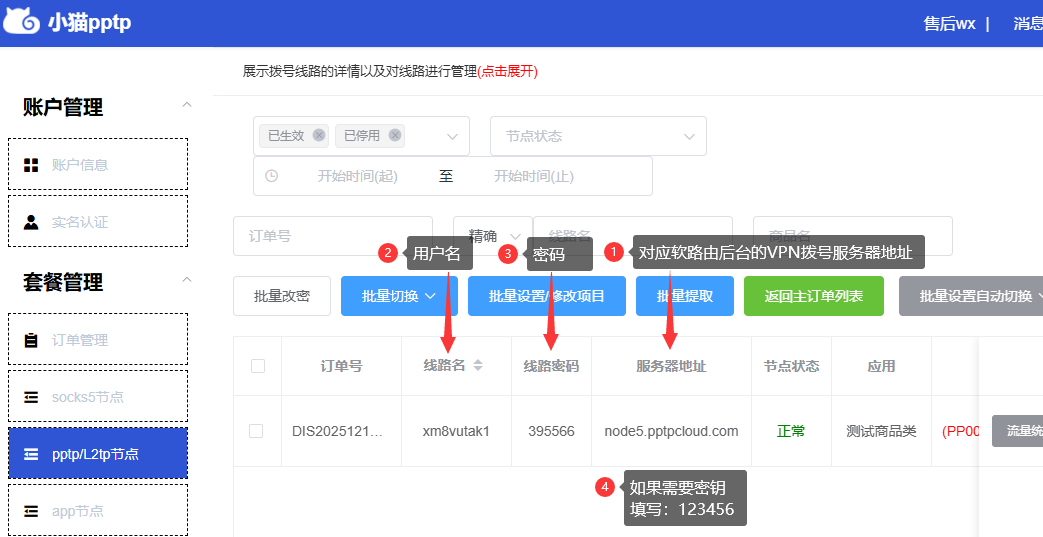Click the green 返回主订单列表 button
The height and width of the screenshot is (537, 1043).
click(x=813, y=296)
